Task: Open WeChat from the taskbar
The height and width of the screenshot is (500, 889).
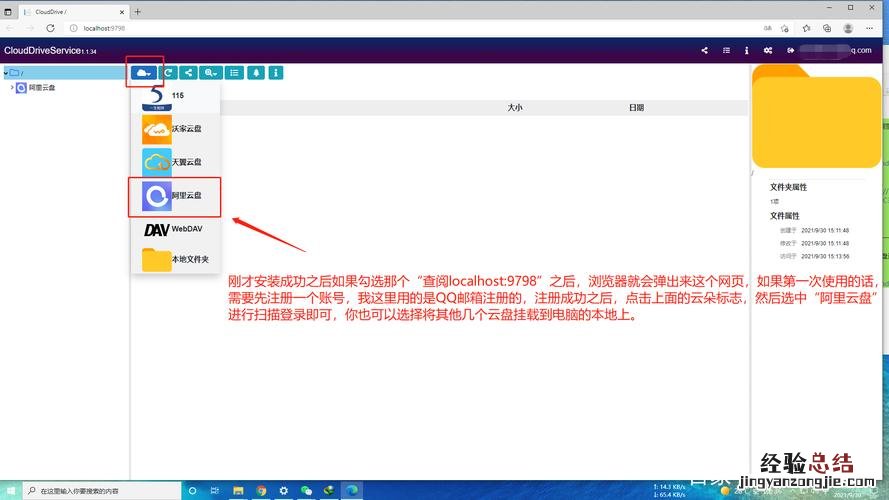Action: pos(307,490)
